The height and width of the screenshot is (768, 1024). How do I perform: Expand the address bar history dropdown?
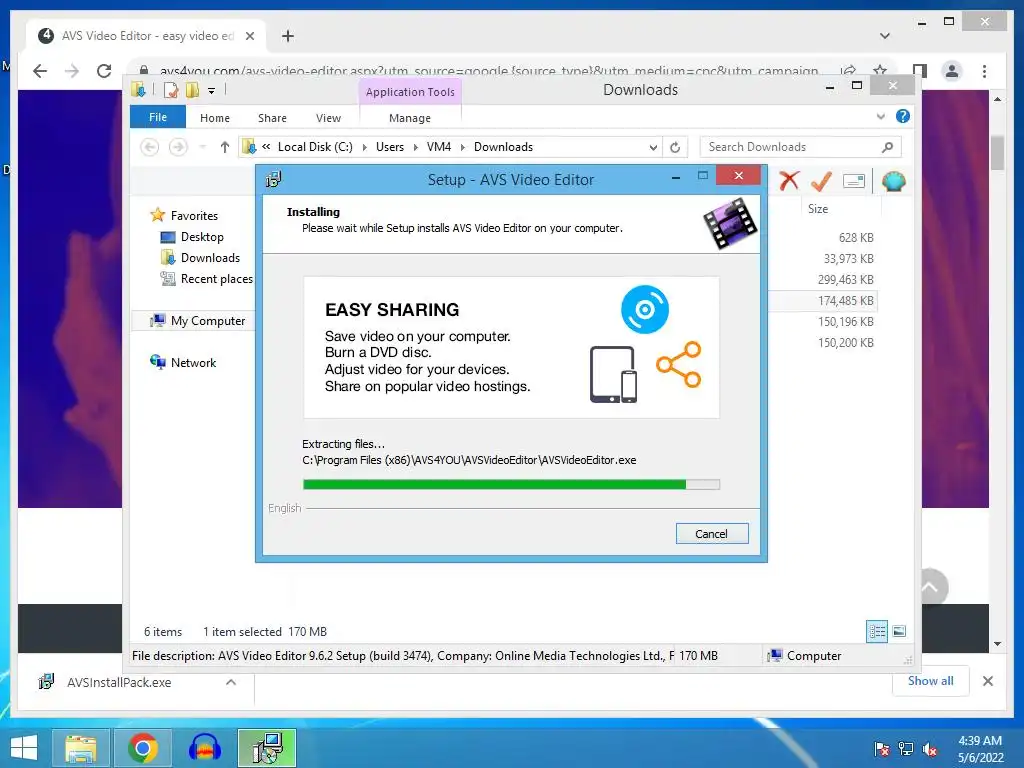point(653,148)
